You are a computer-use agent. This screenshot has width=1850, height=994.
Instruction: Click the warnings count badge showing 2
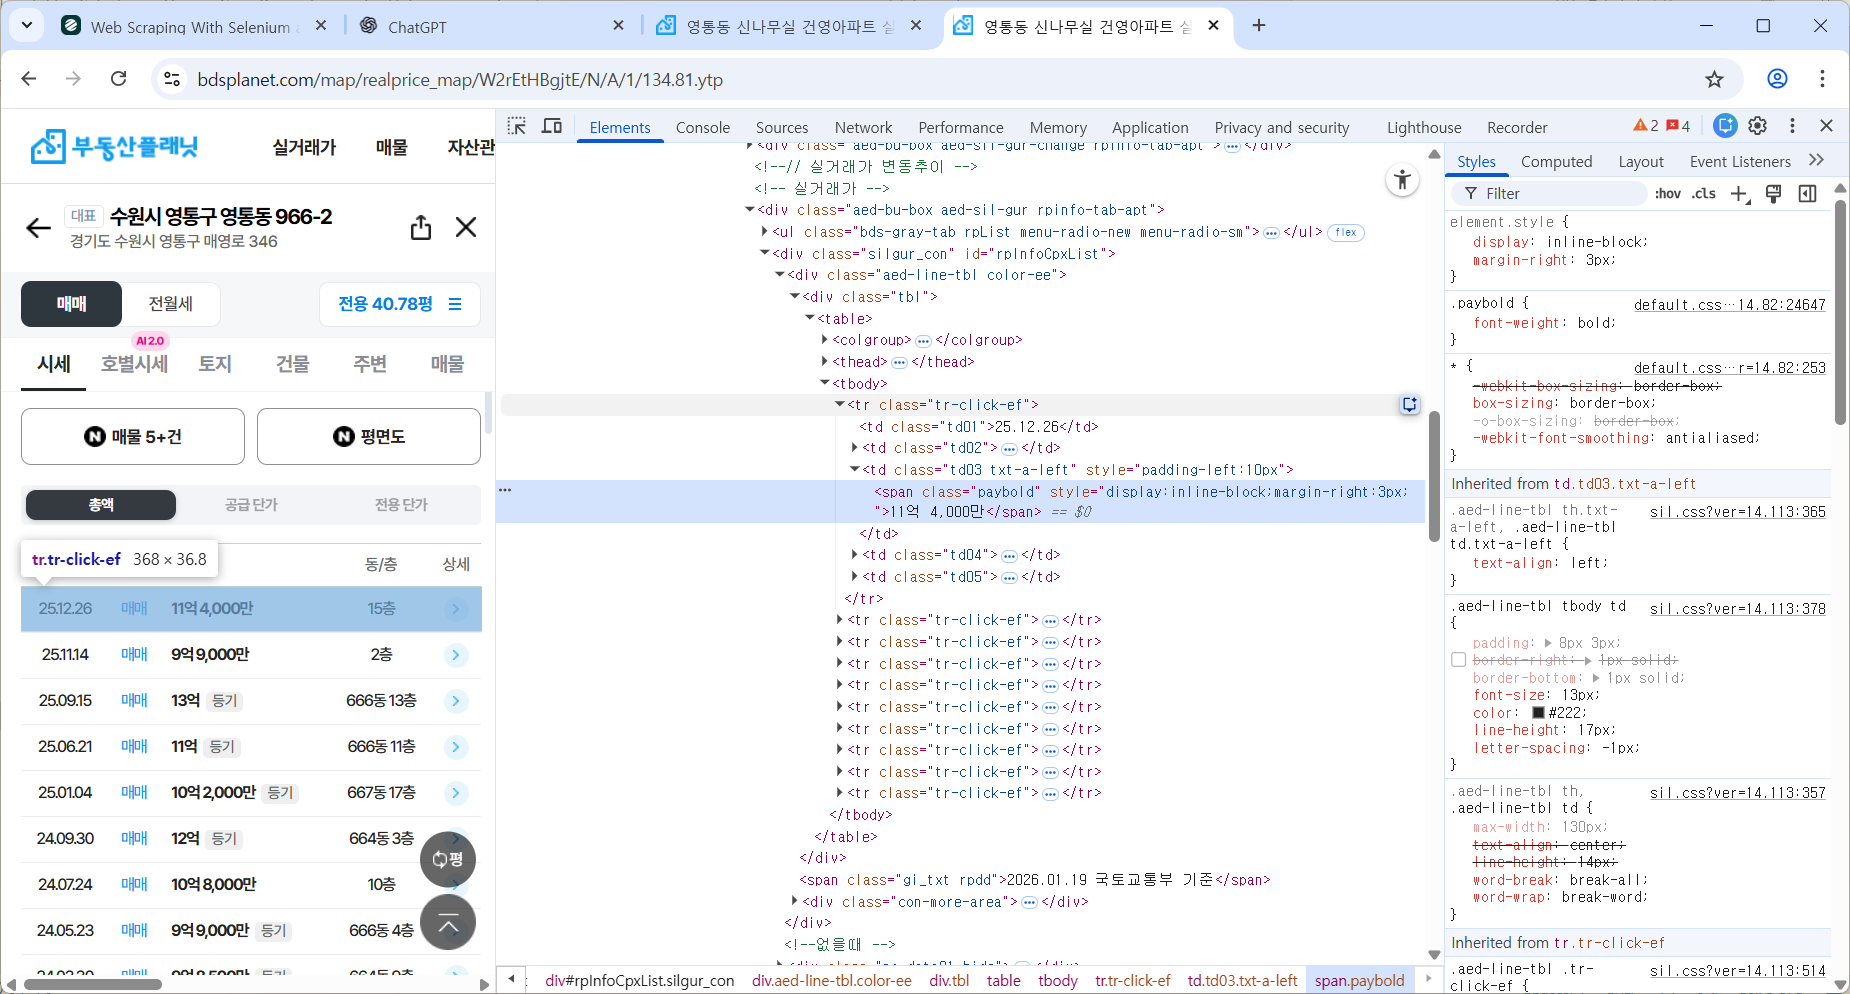tap(1646, 126)
